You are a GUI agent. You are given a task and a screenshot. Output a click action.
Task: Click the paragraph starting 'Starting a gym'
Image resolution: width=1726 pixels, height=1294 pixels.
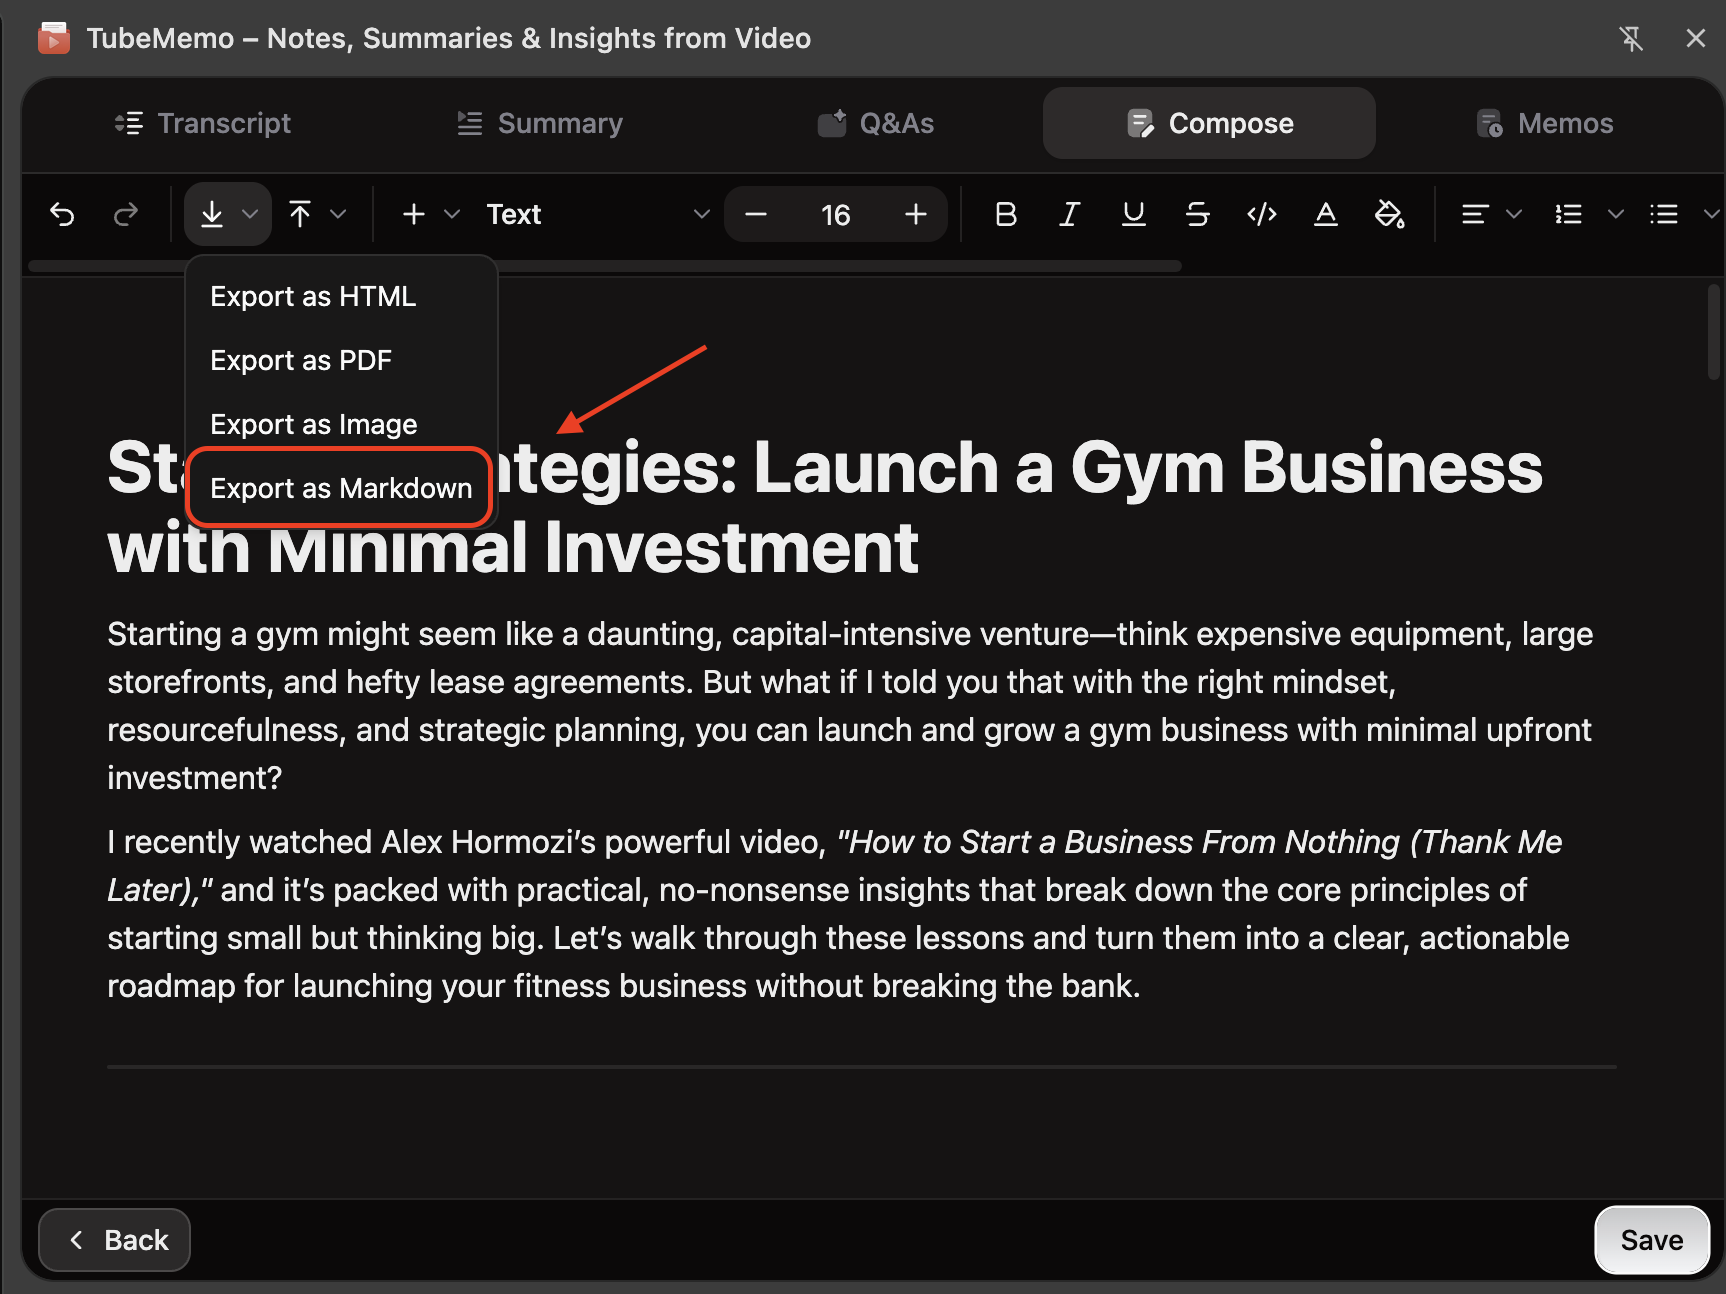[x=850, y=706]
